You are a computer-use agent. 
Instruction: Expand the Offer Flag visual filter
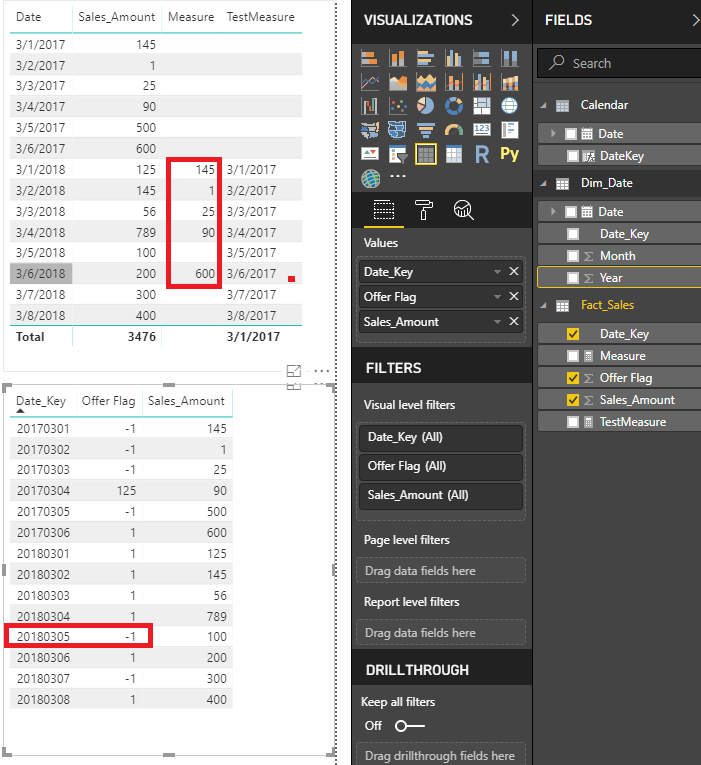click(x=440, y=466)
